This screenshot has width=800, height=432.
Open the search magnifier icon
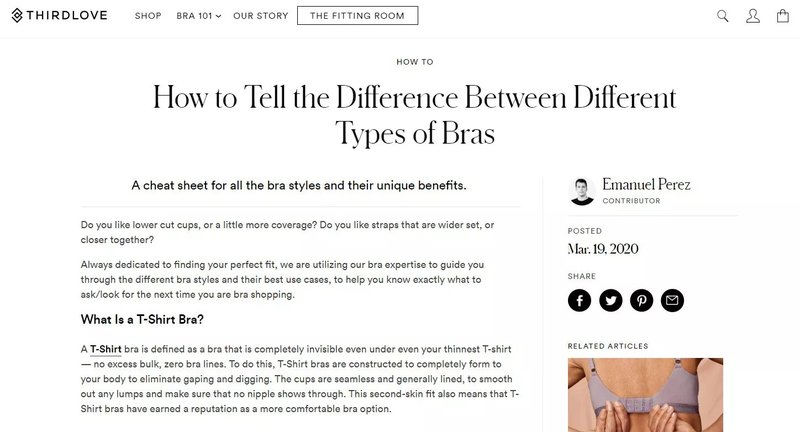[723, 16]
